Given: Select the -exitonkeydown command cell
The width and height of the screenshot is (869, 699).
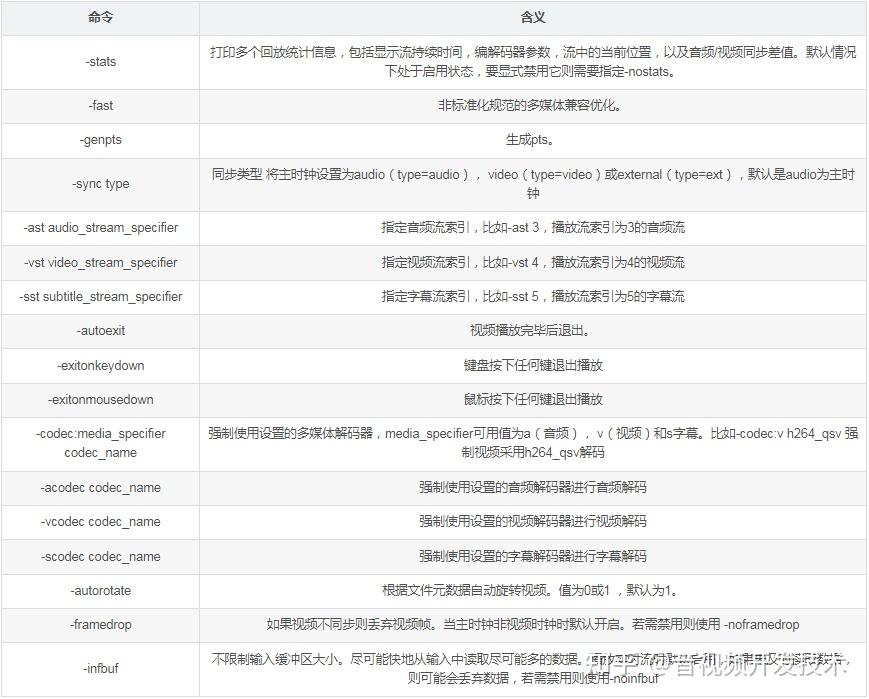Looking at the screenshot, I should tap(100, 366).
